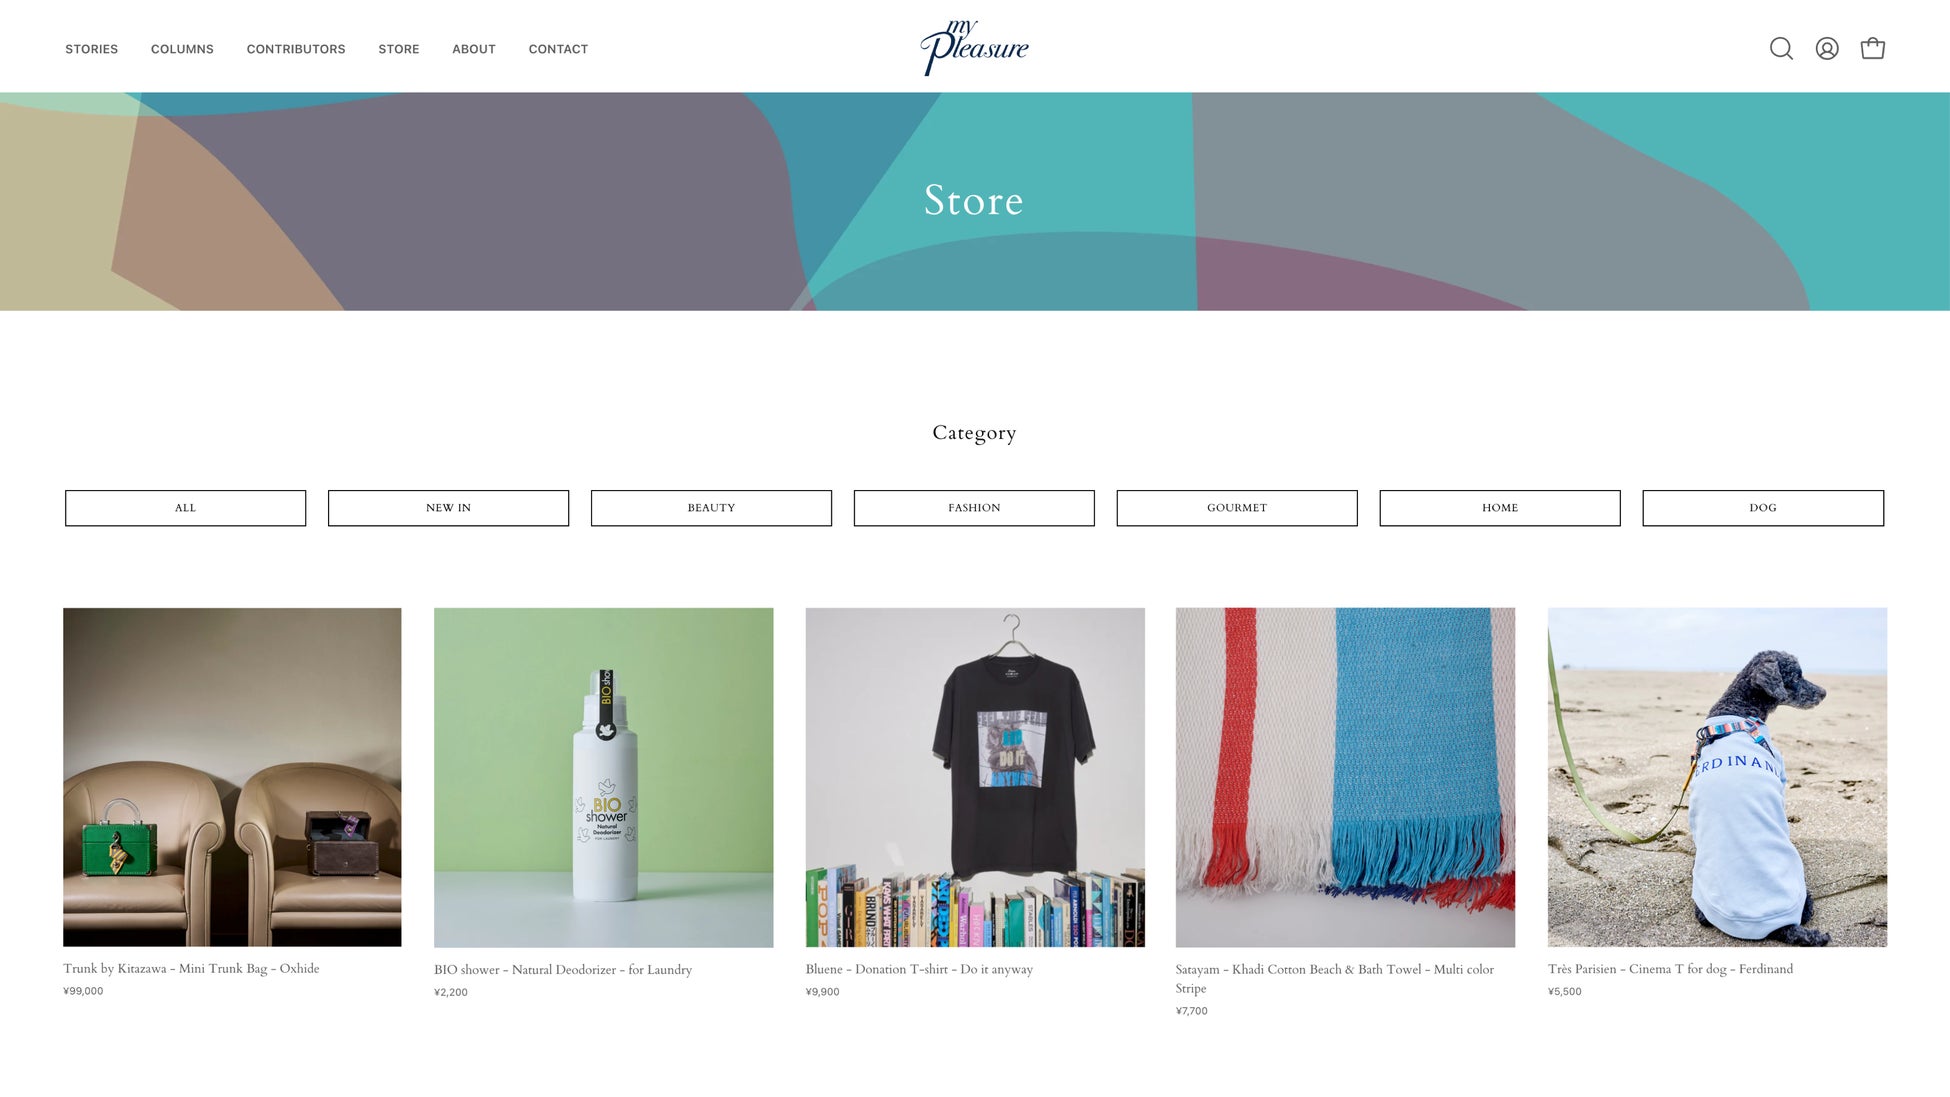Open the Mini Trunk Bag product image
Screen dimensions: 1950x1097
point(232,777)
